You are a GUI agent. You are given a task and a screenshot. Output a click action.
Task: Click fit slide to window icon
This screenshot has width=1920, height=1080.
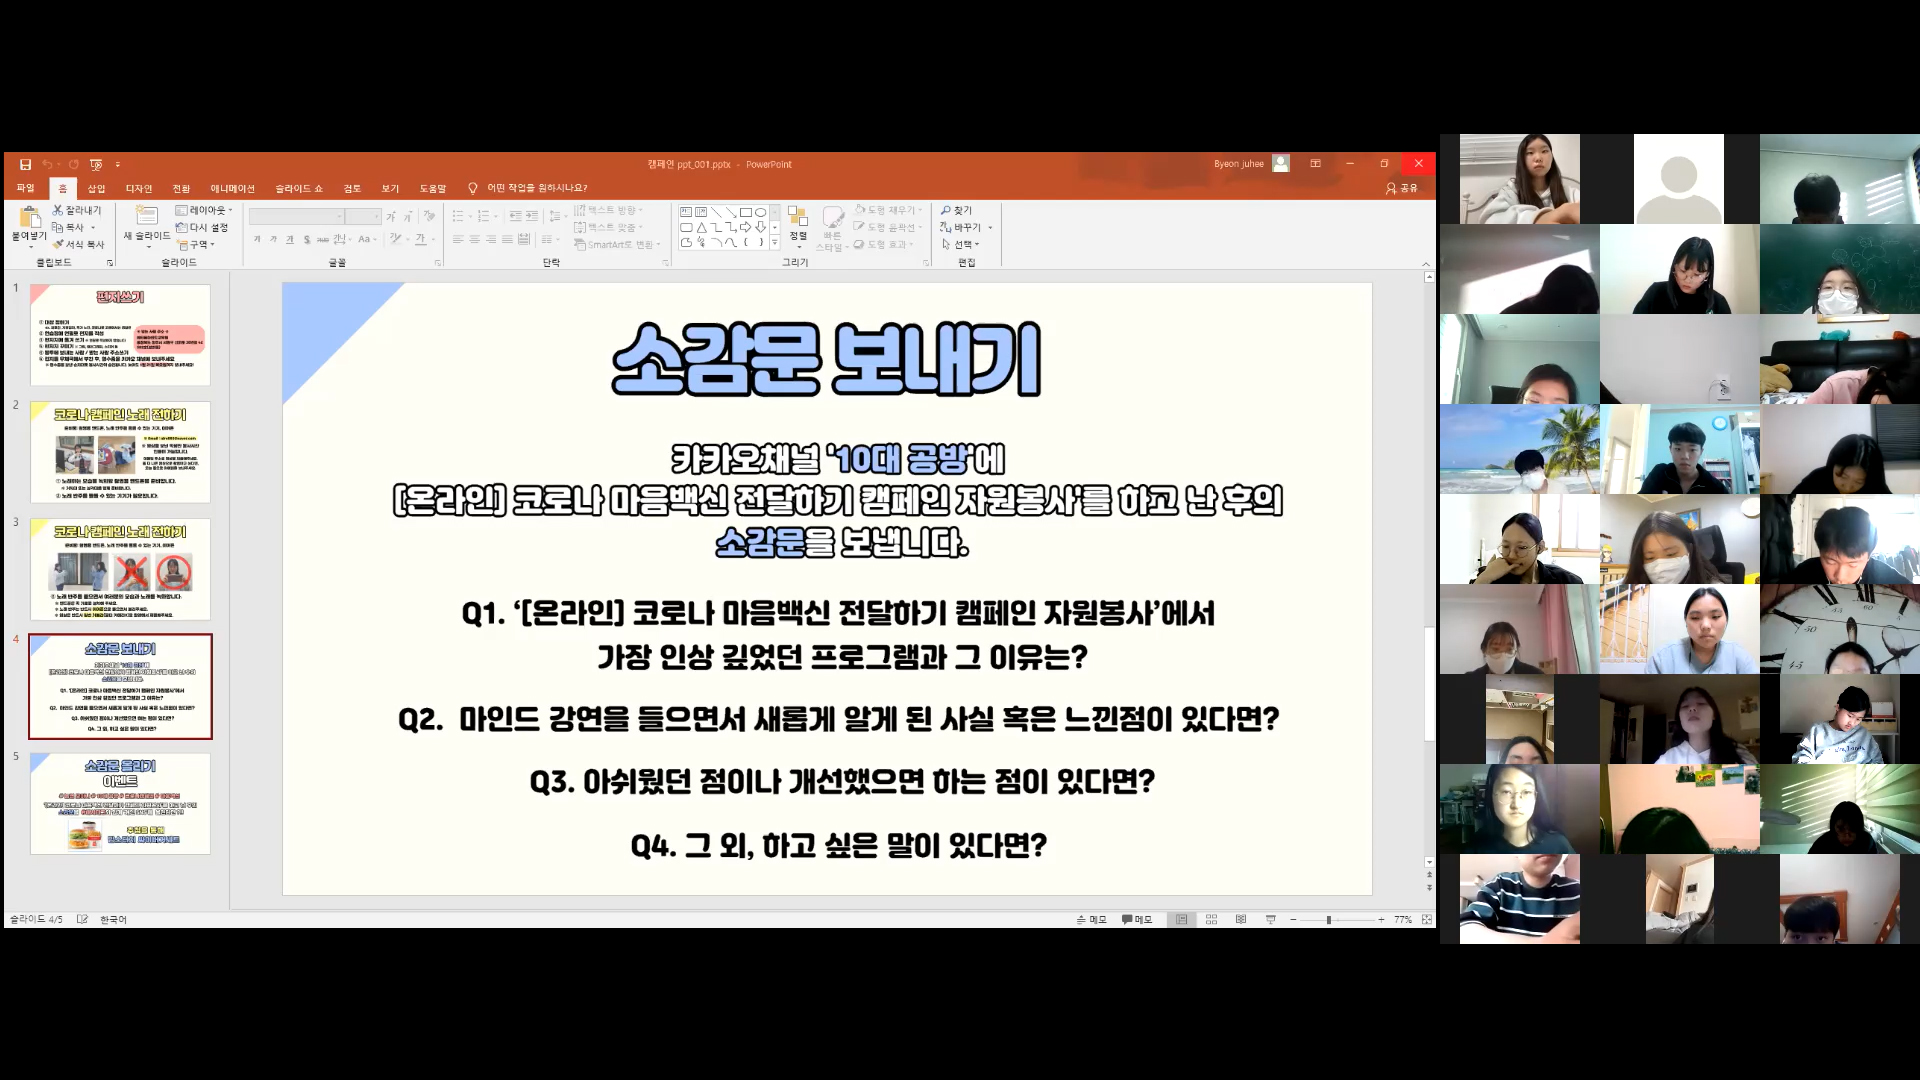tap(1427, 919)
